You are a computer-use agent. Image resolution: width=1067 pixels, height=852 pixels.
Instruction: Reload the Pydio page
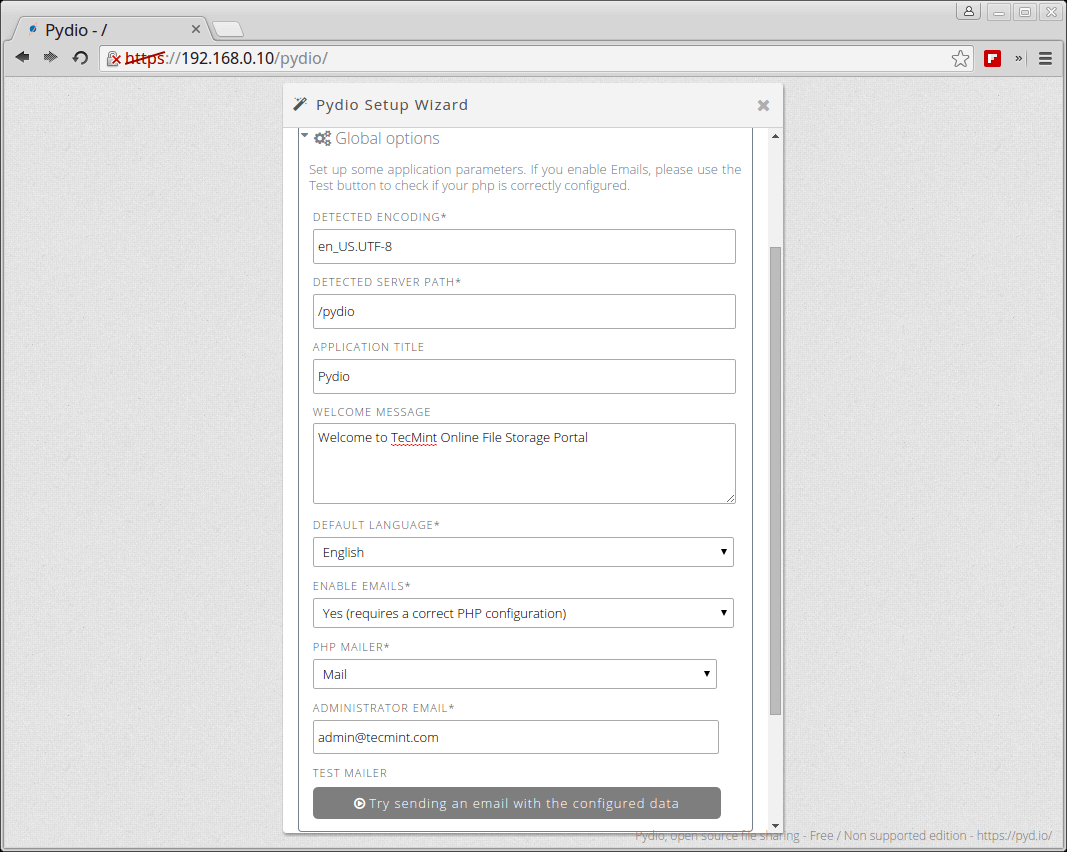click(x=80, y=58)
